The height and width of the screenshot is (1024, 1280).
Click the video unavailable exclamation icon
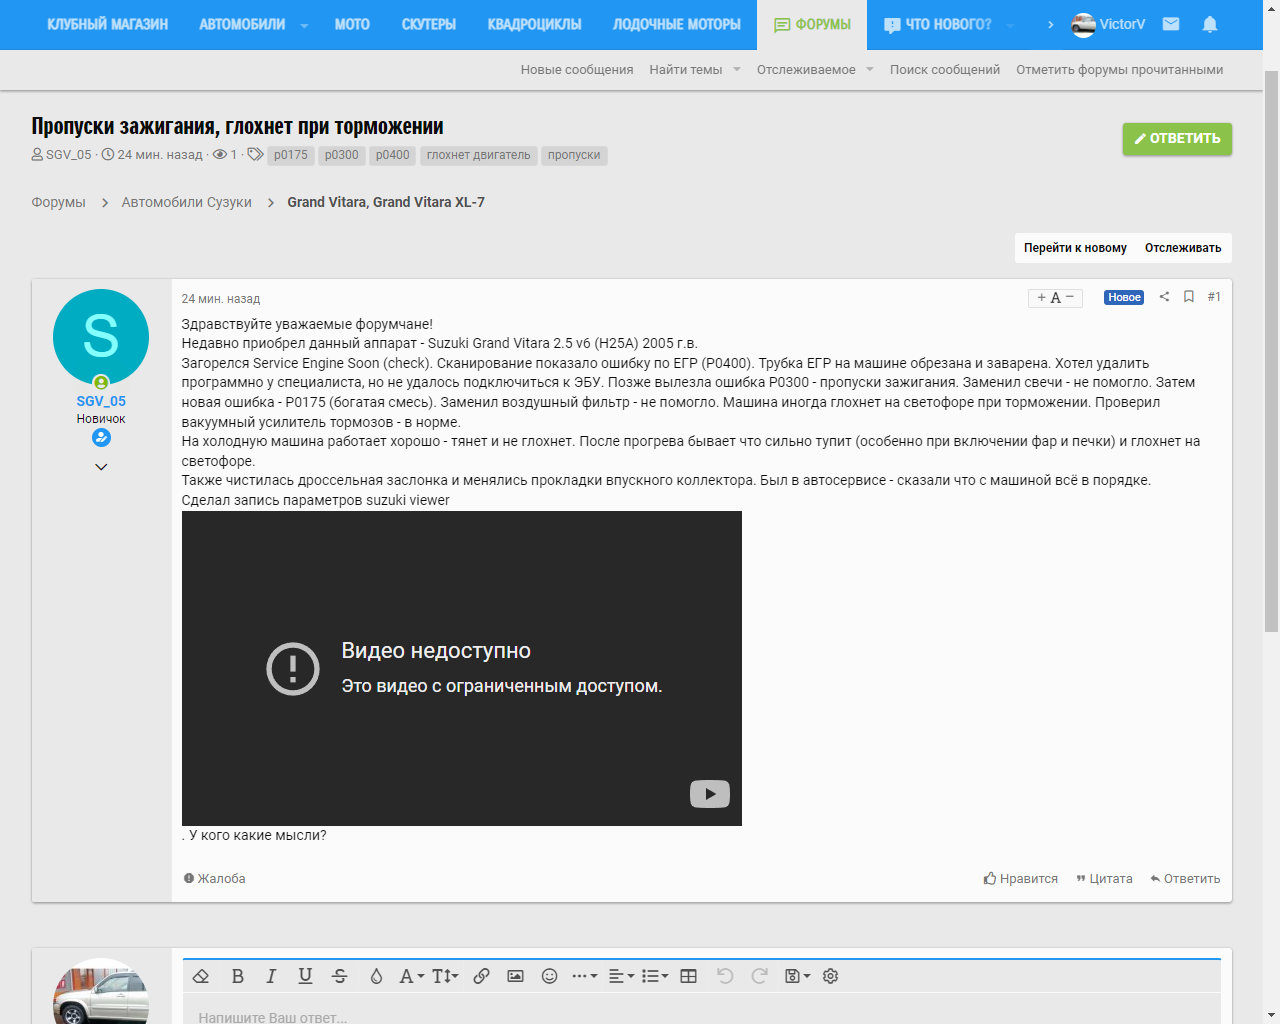(x=293, y=669)
